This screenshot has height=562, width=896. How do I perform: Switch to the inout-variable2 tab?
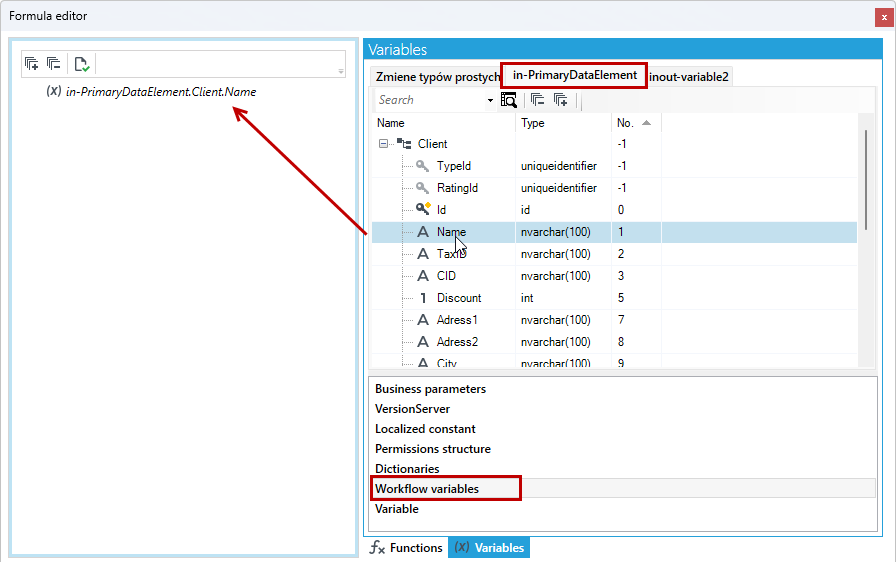pos(689,77)
